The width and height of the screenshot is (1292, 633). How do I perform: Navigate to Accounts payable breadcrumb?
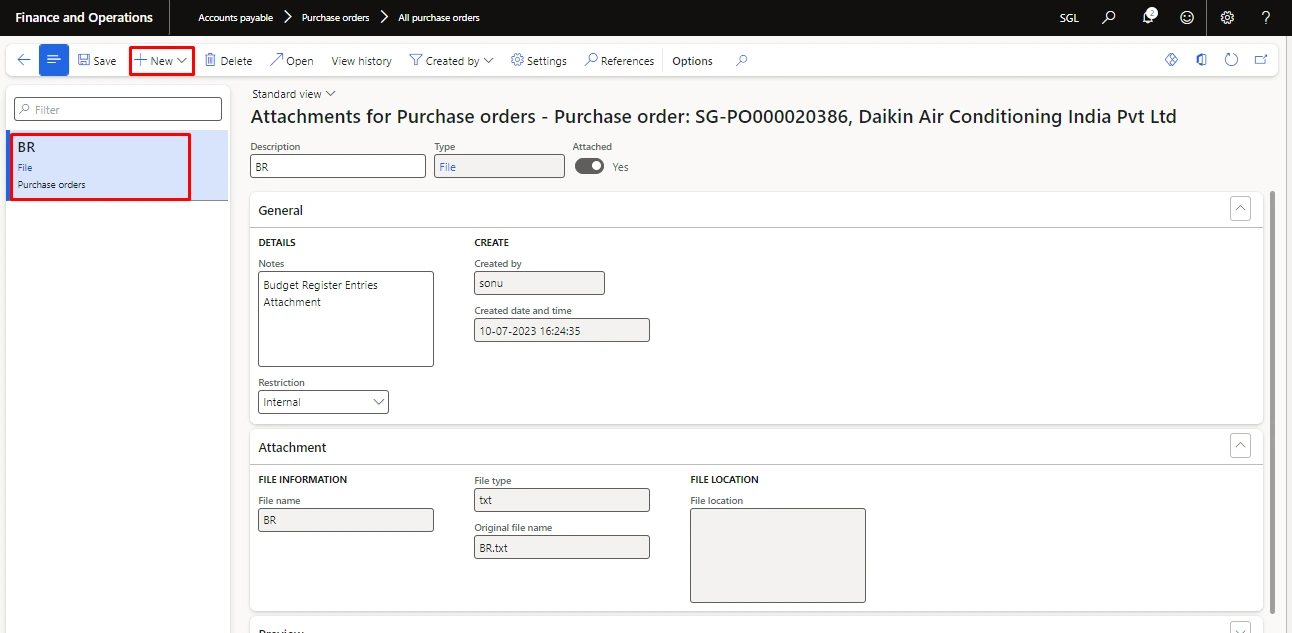pyautogui.click(x=235, y=18)
